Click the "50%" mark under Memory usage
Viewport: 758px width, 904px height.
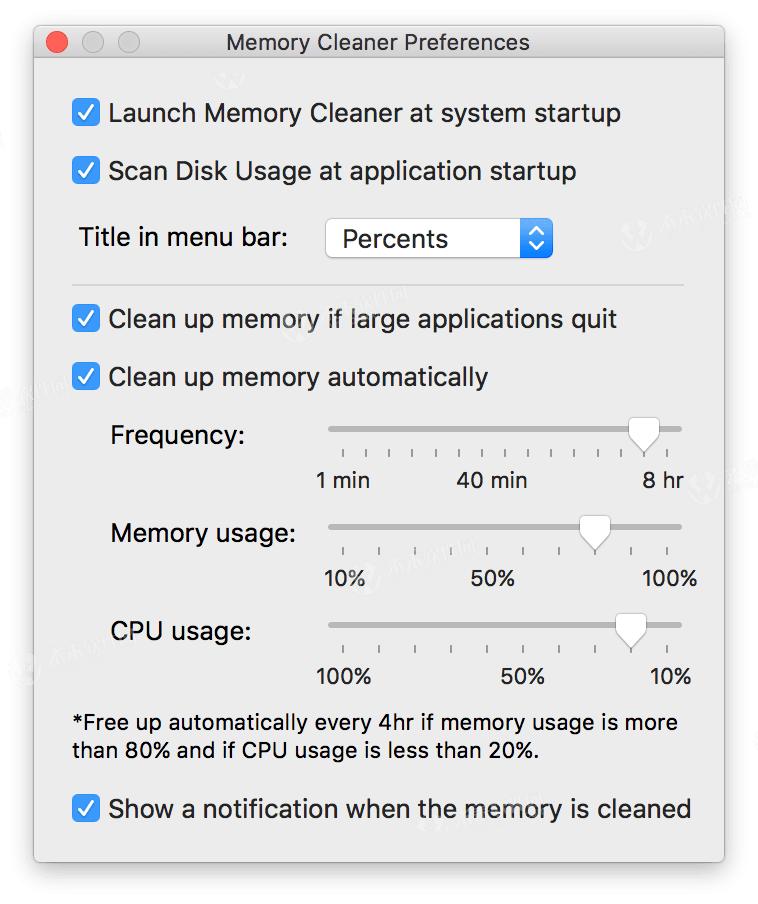[x=491, y=578]
